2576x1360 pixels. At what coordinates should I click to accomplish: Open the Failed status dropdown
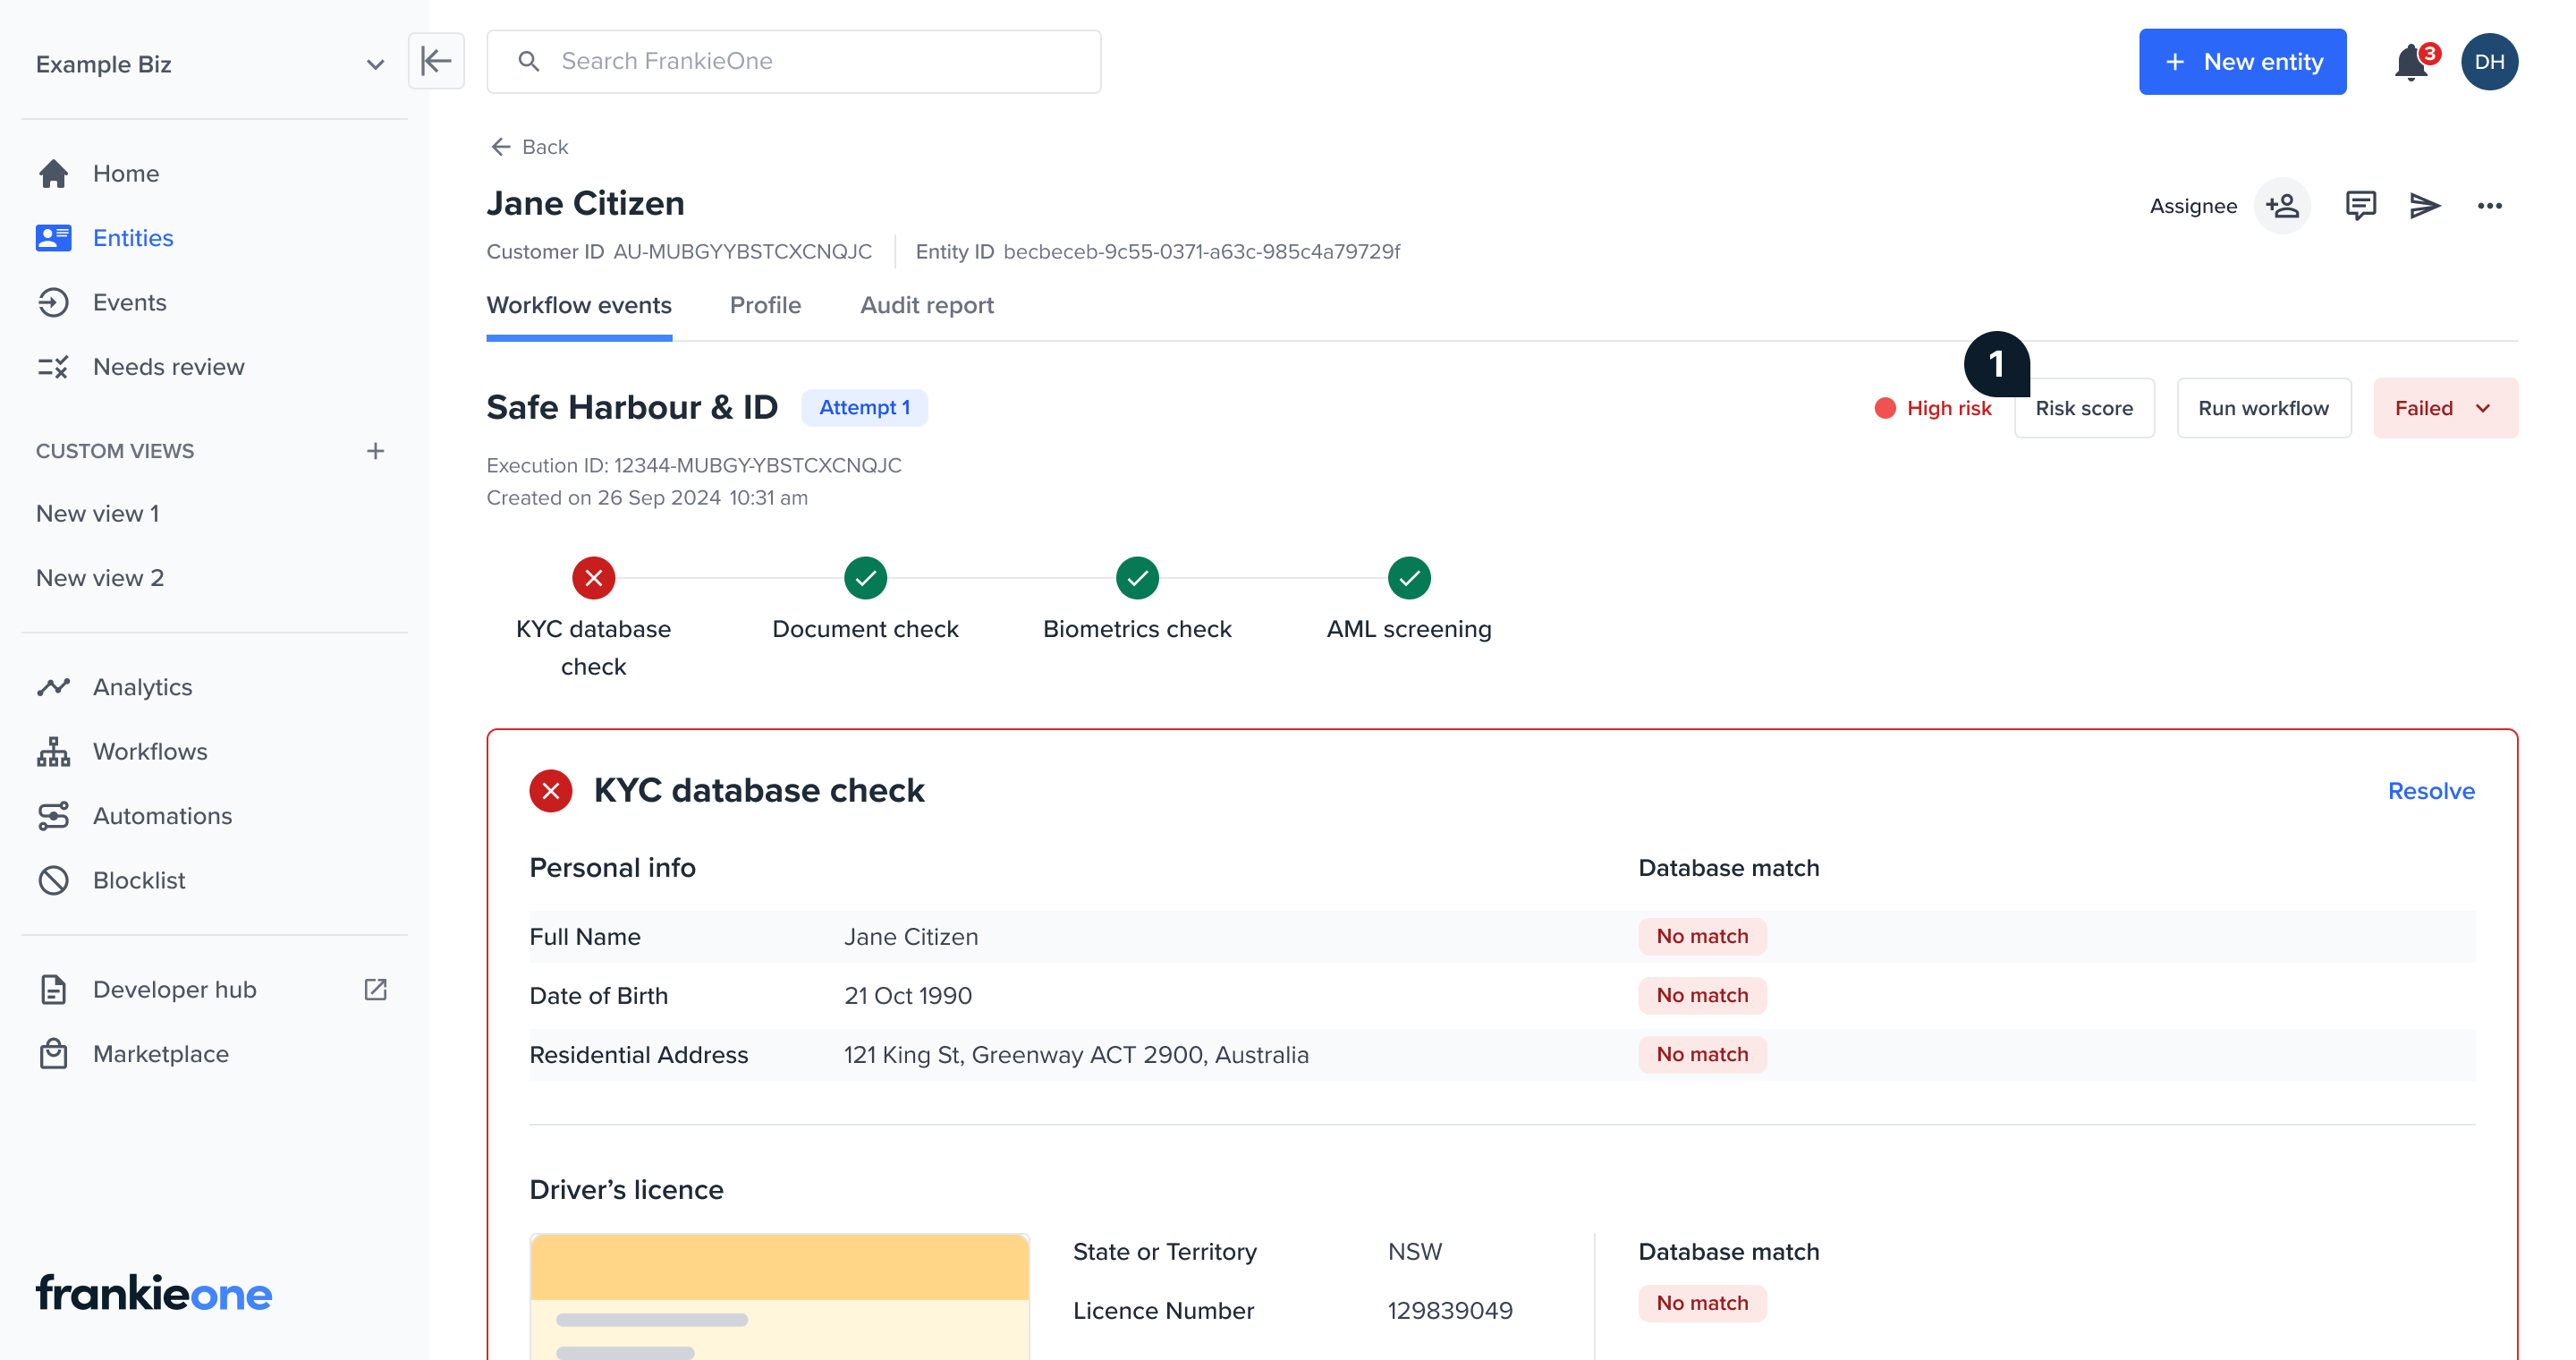2445,408
